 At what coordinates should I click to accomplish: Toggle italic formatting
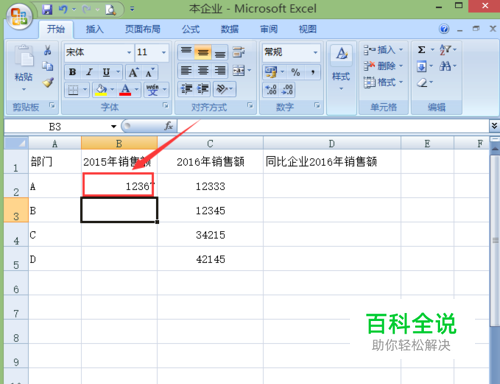(89, 72)
